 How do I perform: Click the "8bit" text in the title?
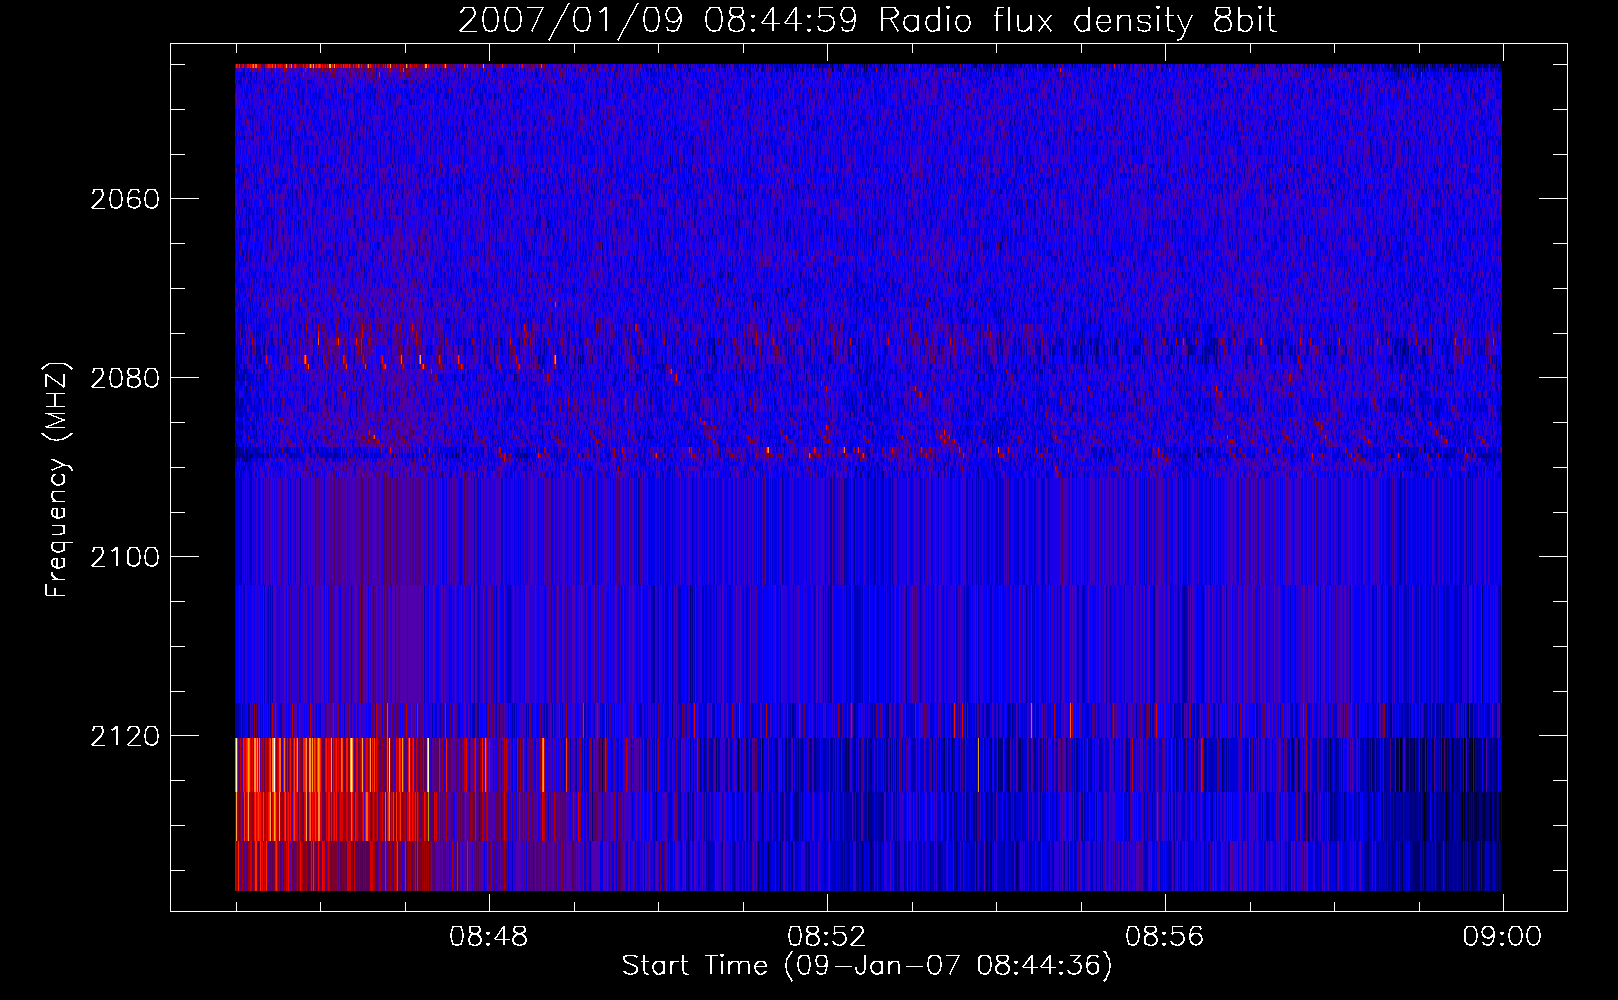(x=1244, y=21)
